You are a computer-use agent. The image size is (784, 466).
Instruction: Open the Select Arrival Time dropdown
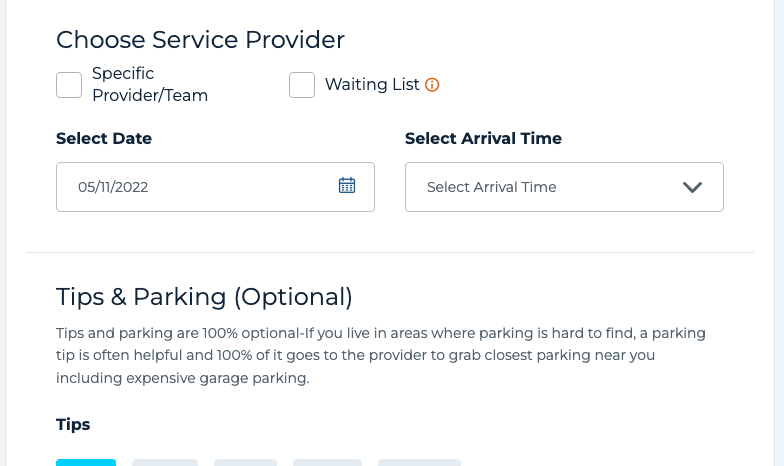(x=563, y=187)
